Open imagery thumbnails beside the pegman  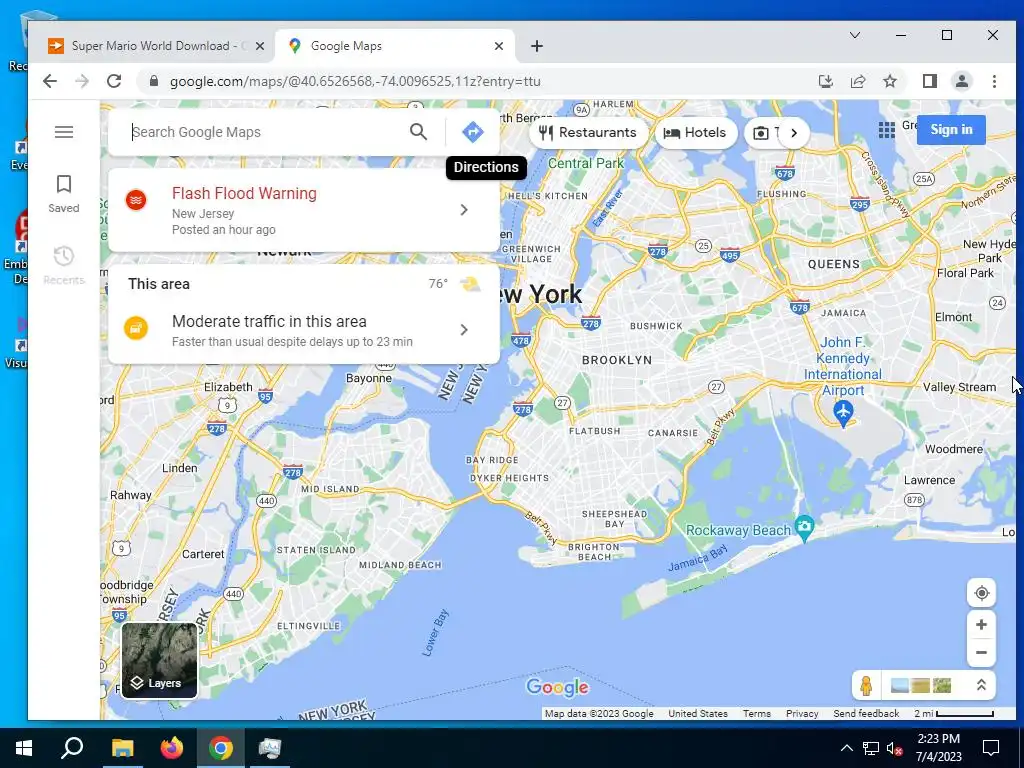pos(920,686)
